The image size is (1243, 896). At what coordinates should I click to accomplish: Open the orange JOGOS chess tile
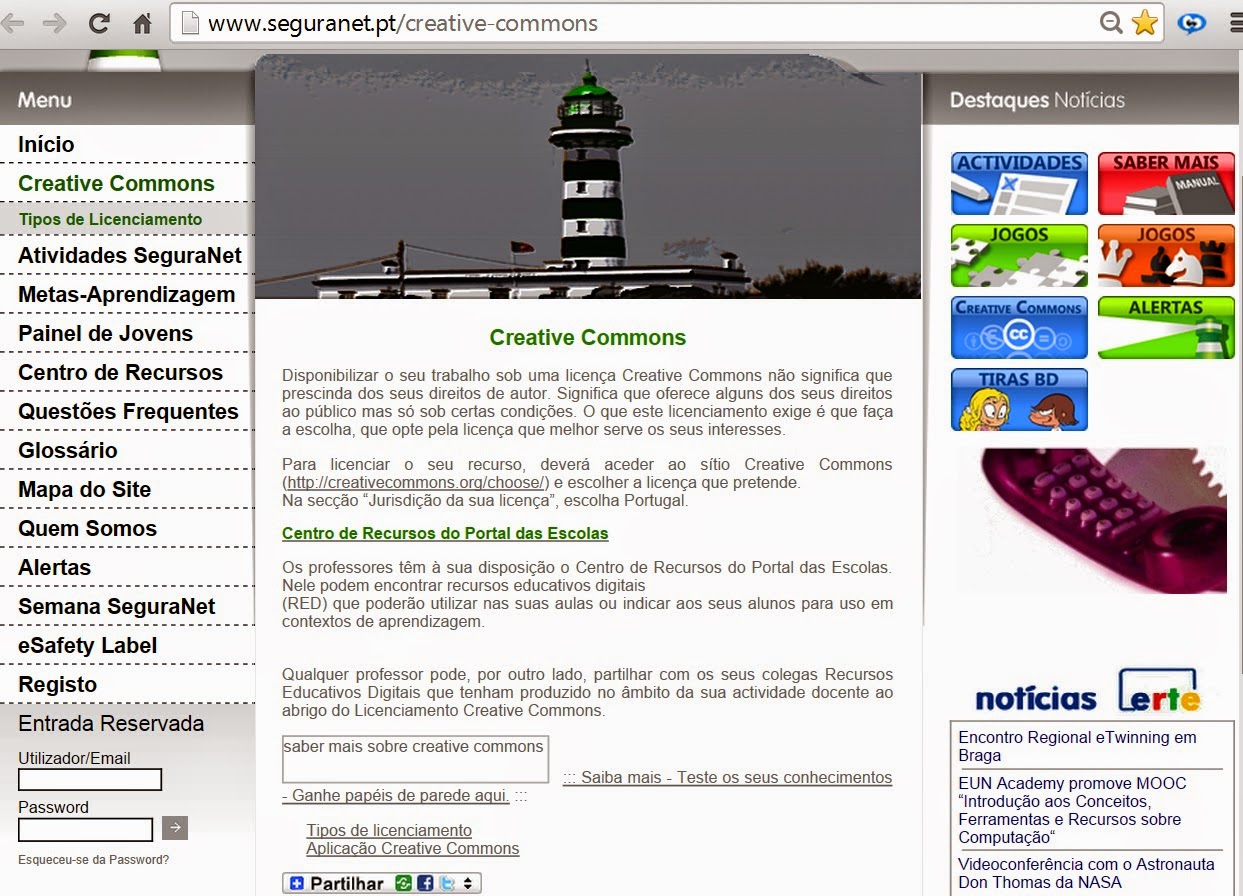point(1166,255)
